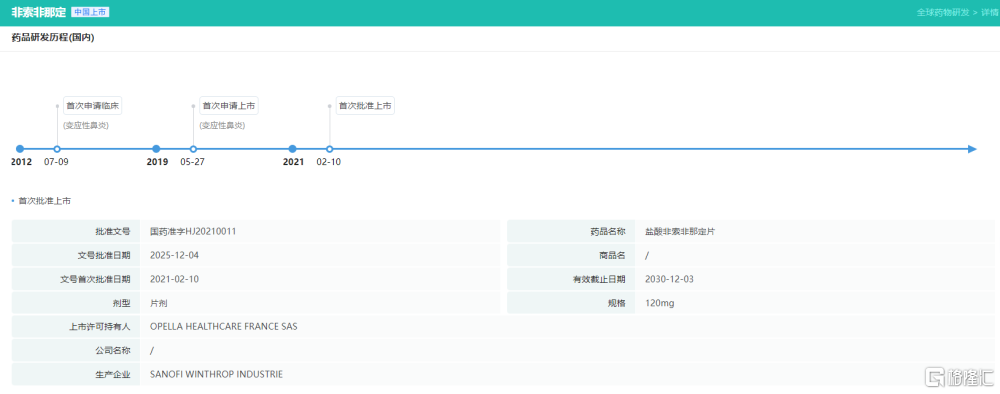
Task: Select the 05-27 timeline event dot
Action: coord(193,149)
